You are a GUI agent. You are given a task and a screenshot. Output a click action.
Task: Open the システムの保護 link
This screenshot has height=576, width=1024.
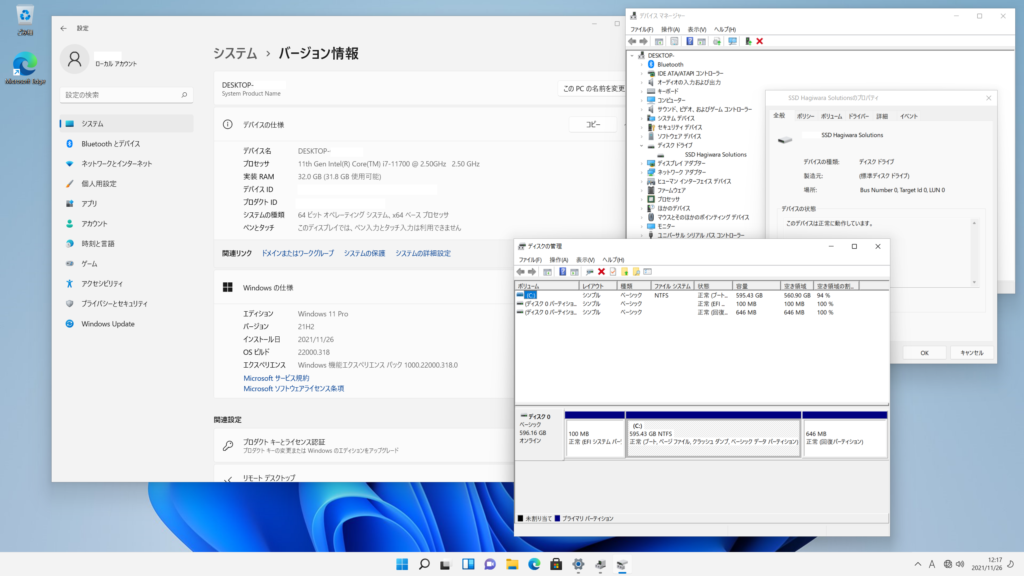click(x=364, y=253)
